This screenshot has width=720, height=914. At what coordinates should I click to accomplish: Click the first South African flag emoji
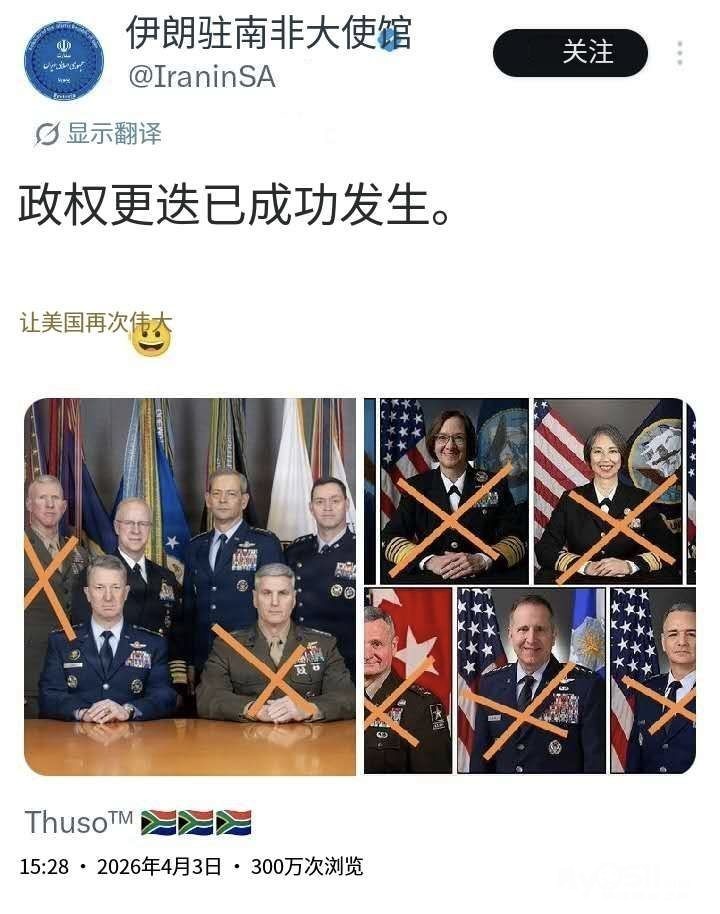[159, 822]
